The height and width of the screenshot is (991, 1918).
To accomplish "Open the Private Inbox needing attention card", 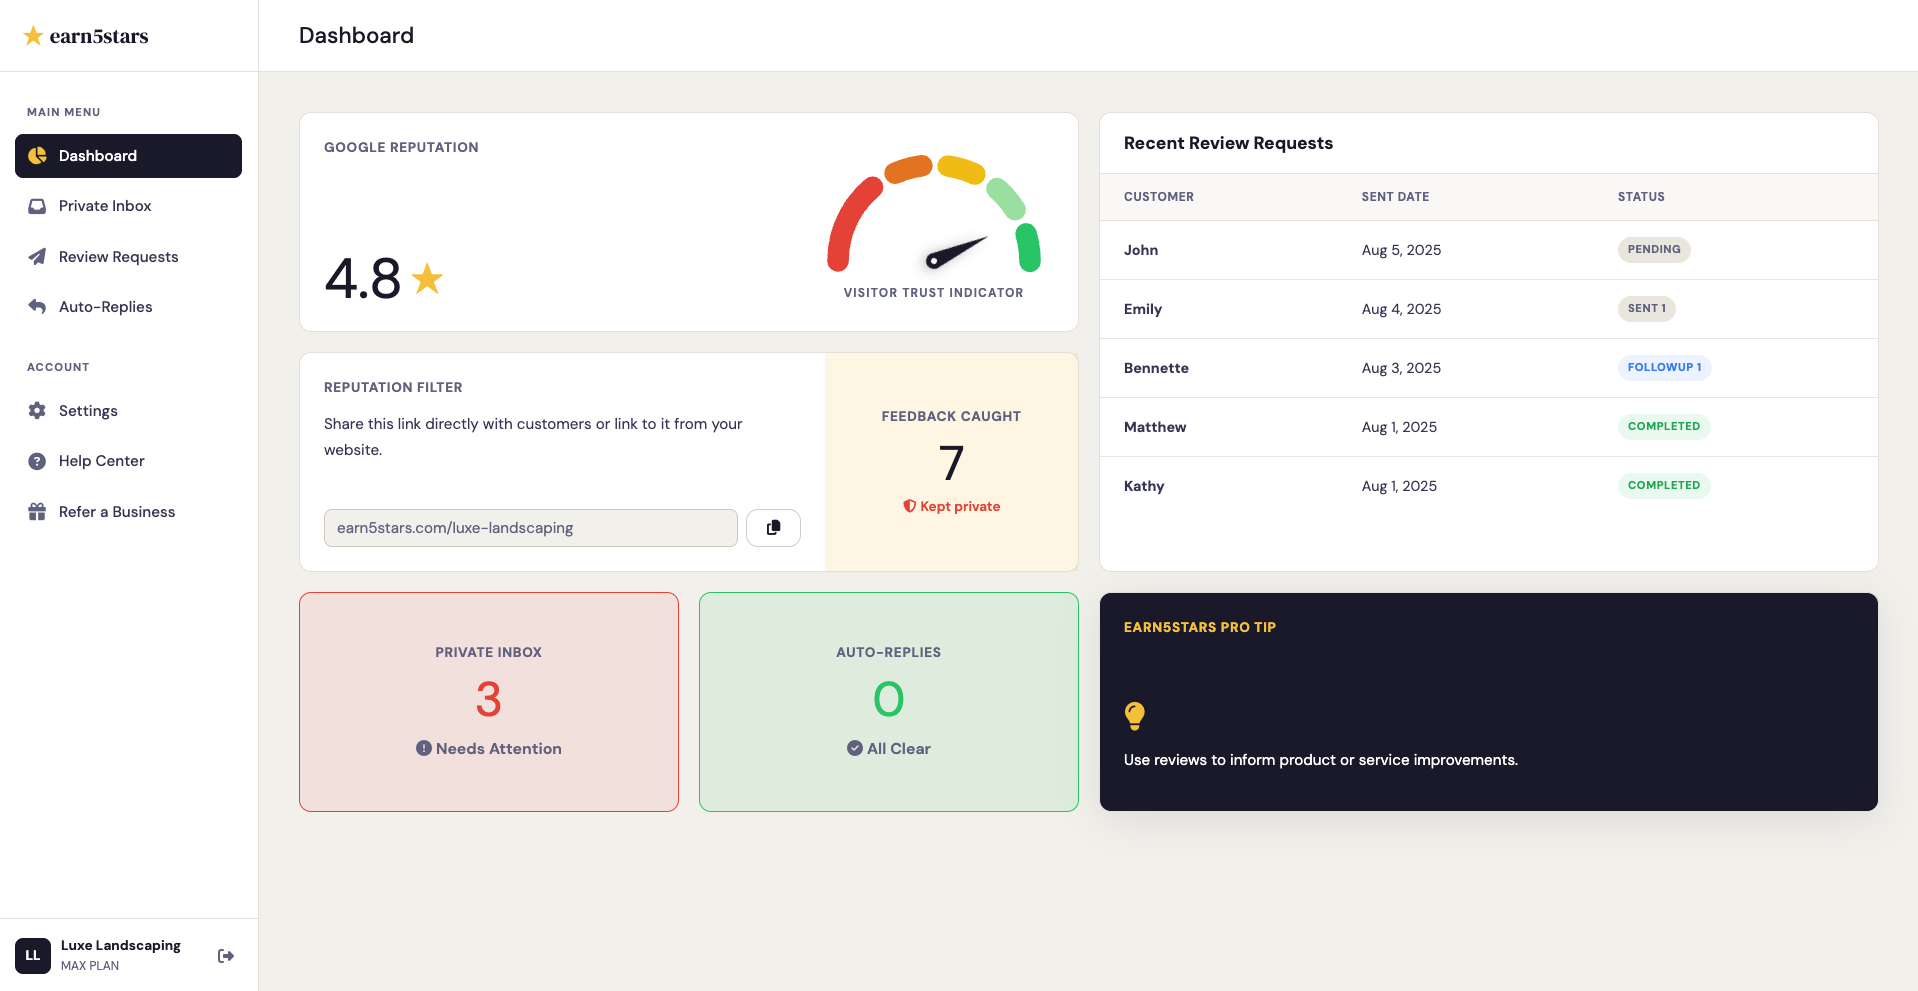I will point(488,701).
